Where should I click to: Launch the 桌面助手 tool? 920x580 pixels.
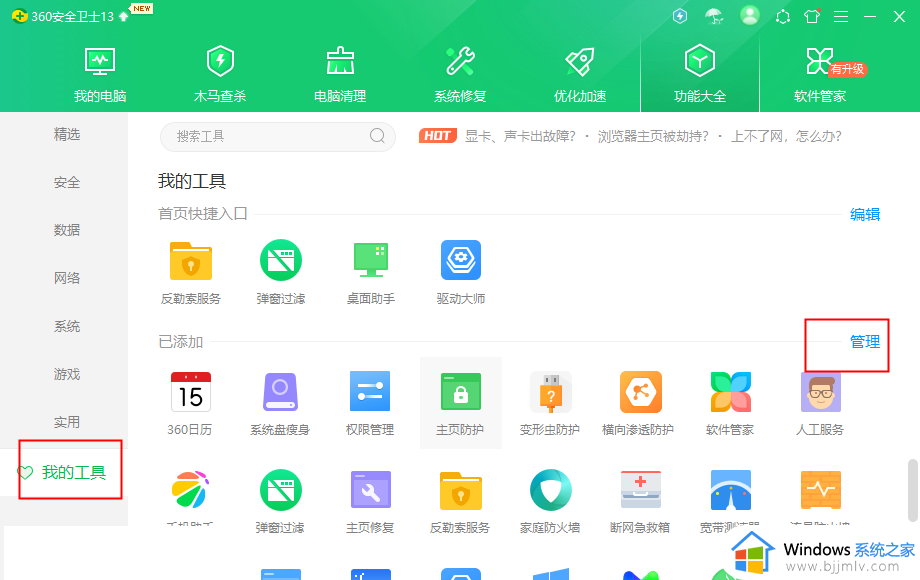click(x=371, y=273)
